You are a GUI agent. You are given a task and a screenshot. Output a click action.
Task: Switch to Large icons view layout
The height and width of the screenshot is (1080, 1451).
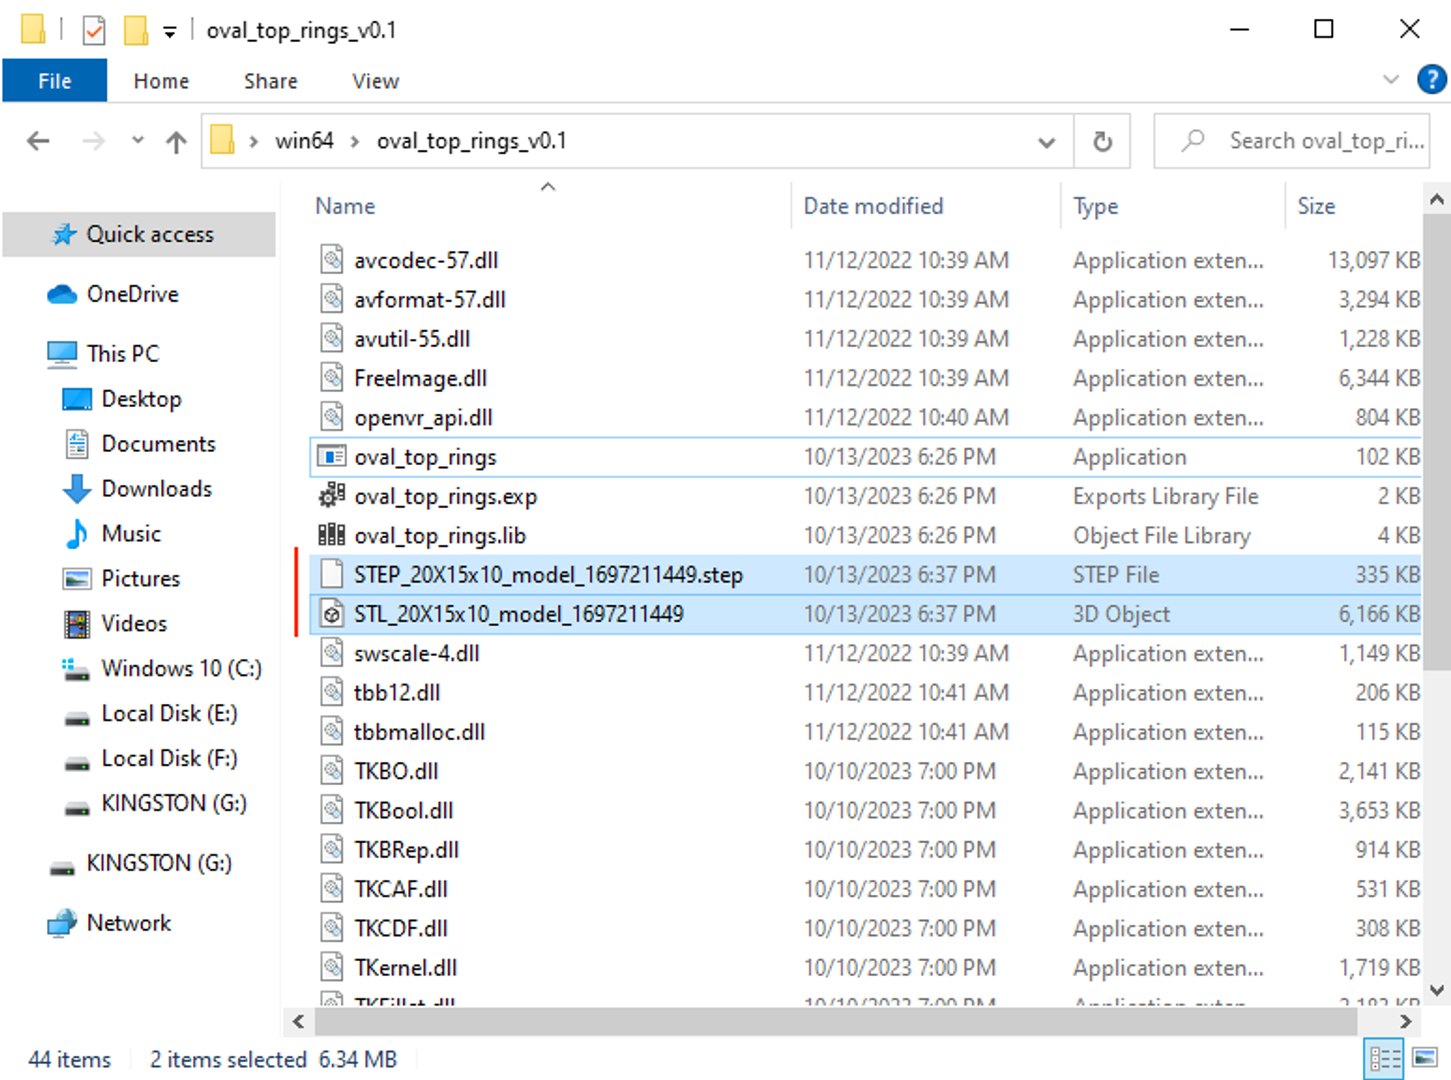pyautogui.click(x=1424, y=1058)
